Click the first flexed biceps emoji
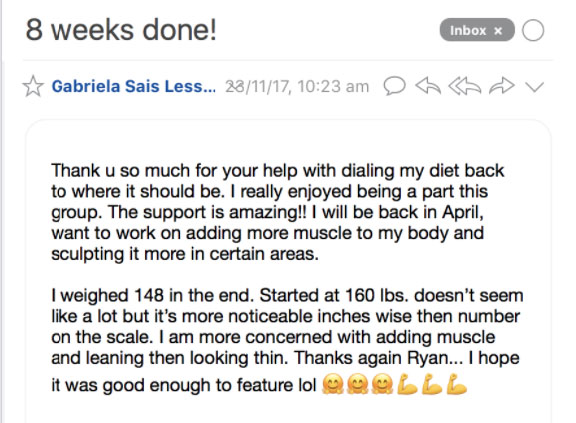The image size is (576, 423). (407, 384)
